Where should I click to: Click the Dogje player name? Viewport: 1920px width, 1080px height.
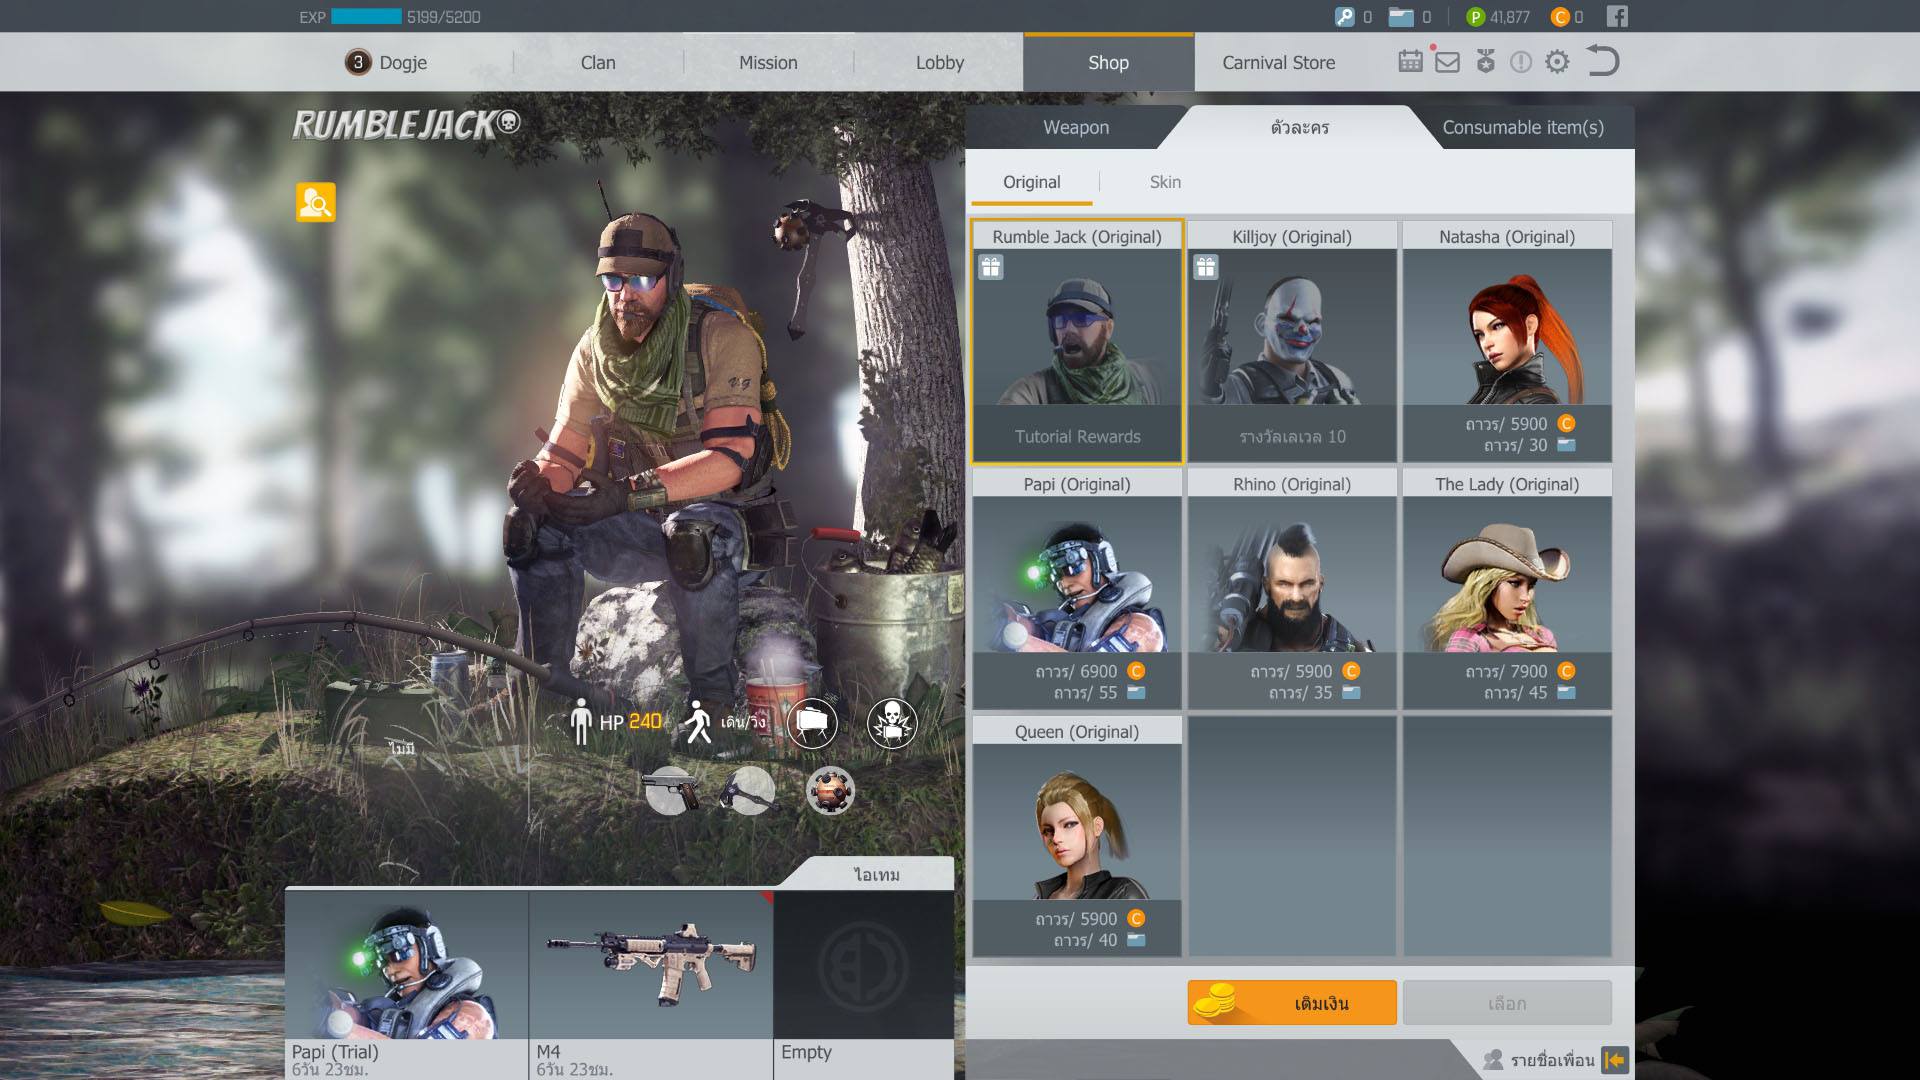[403, 62]
